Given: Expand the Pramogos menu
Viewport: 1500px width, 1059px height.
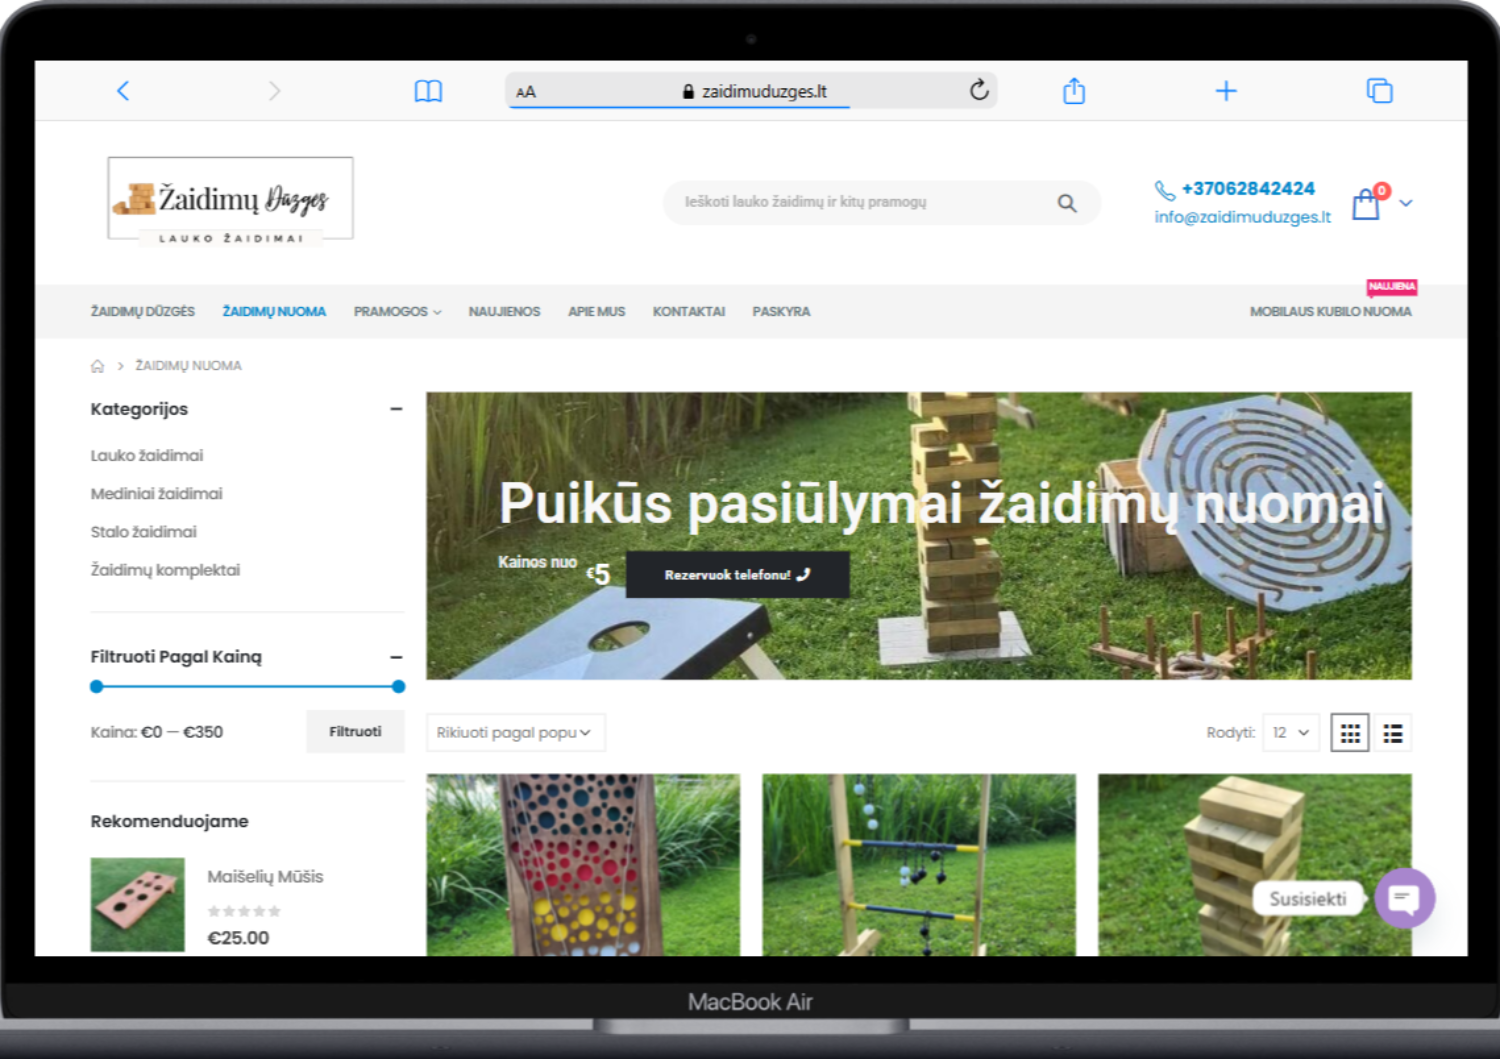Looking at the screenshot, I should pos(397,312).
